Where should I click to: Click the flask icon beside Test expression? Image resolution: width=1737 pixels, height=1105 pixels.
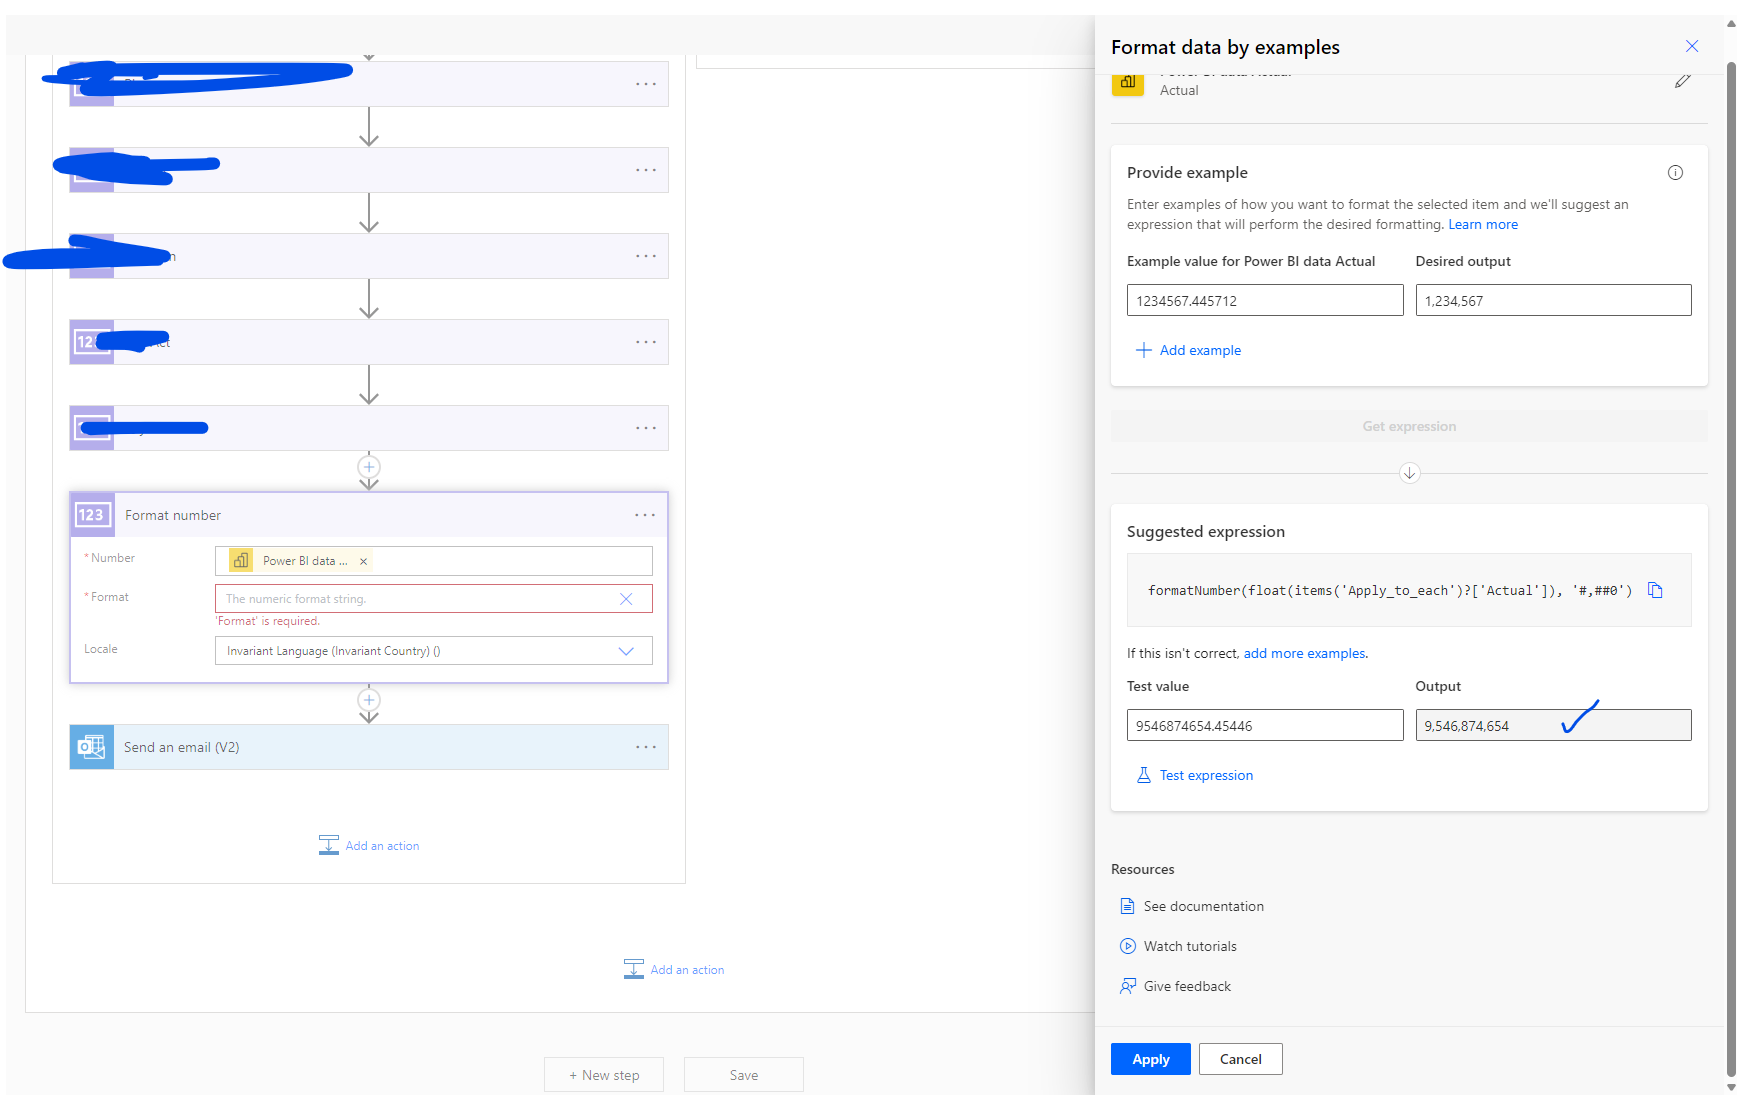point(1143,775)
